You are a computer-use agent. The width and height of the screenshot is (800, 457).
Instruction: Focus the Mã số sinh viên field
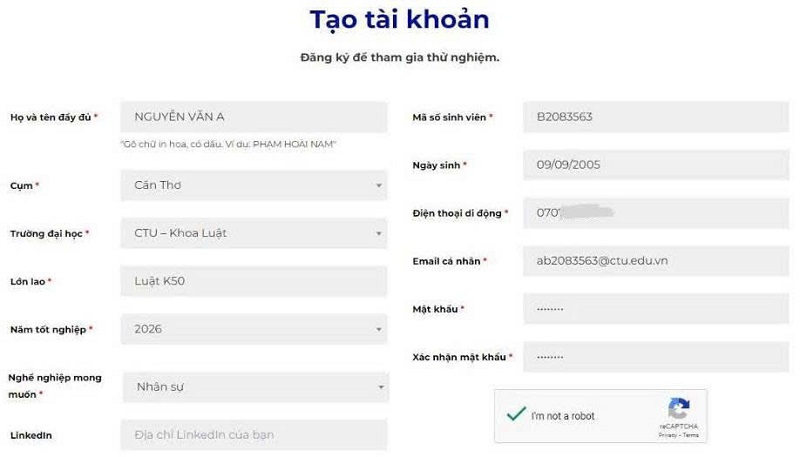(x=656, y=117)
